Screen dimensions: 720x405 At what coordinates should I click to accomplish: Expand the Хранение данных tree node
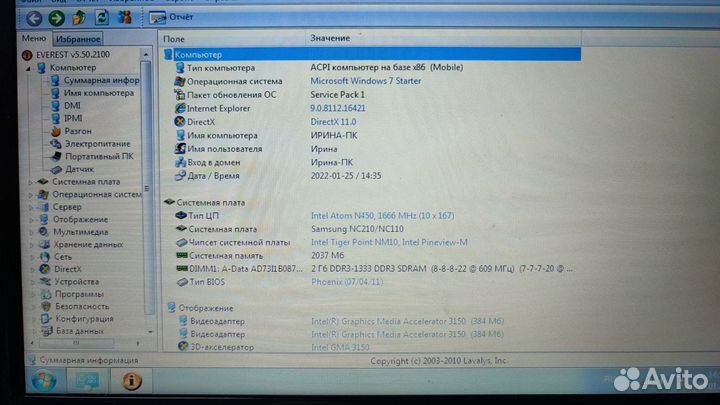click(x=33, y=245)
